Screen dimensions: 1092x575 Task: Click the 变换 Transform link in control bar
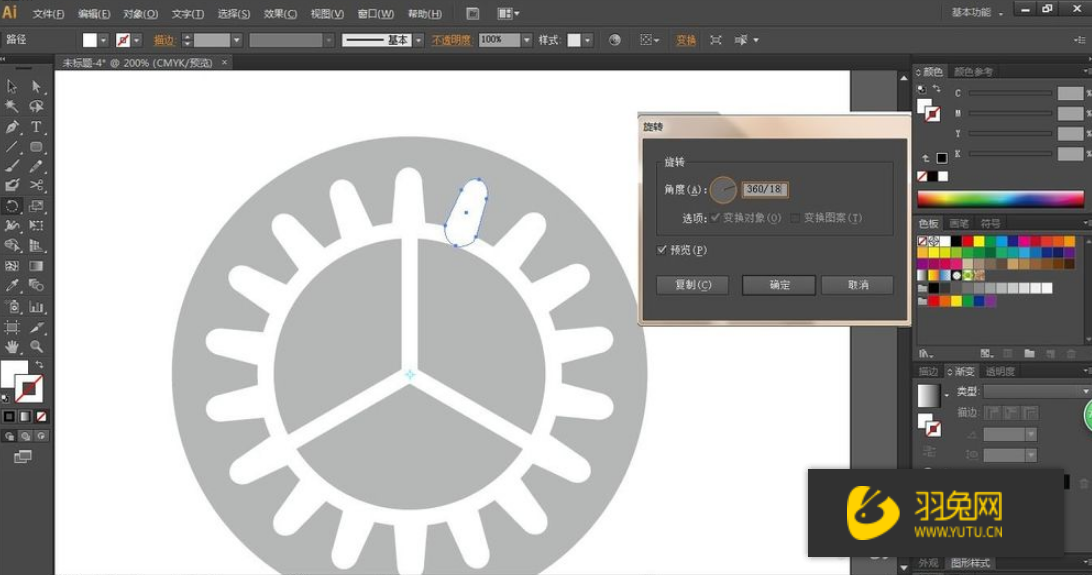686,40
